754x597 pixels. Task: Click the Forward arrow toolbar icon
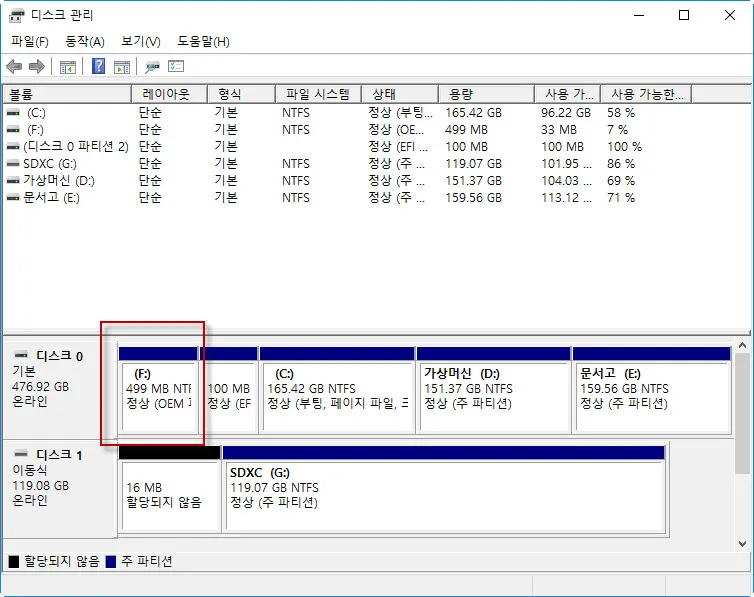click(x=37, y=66)
